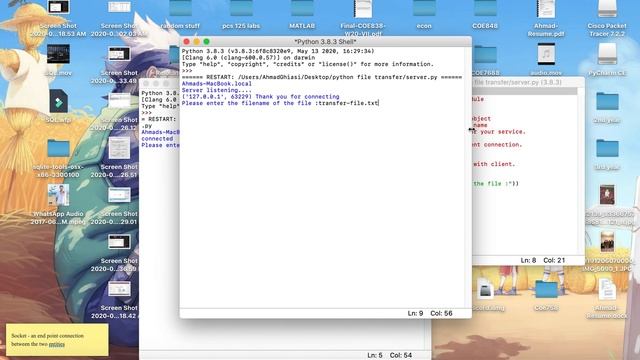Open the COE848 folder

pos(485,9)
